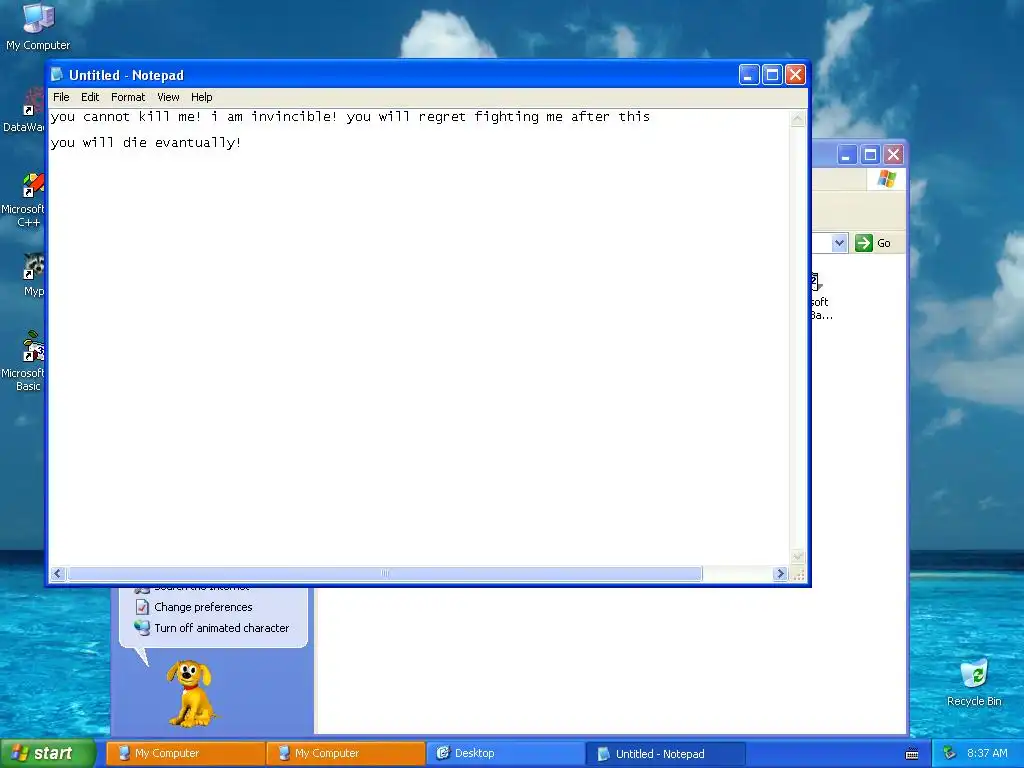1024x768 pixels.
Task: Expand the address bar dropdown in explorer window
Action: (x=839, y=243)
